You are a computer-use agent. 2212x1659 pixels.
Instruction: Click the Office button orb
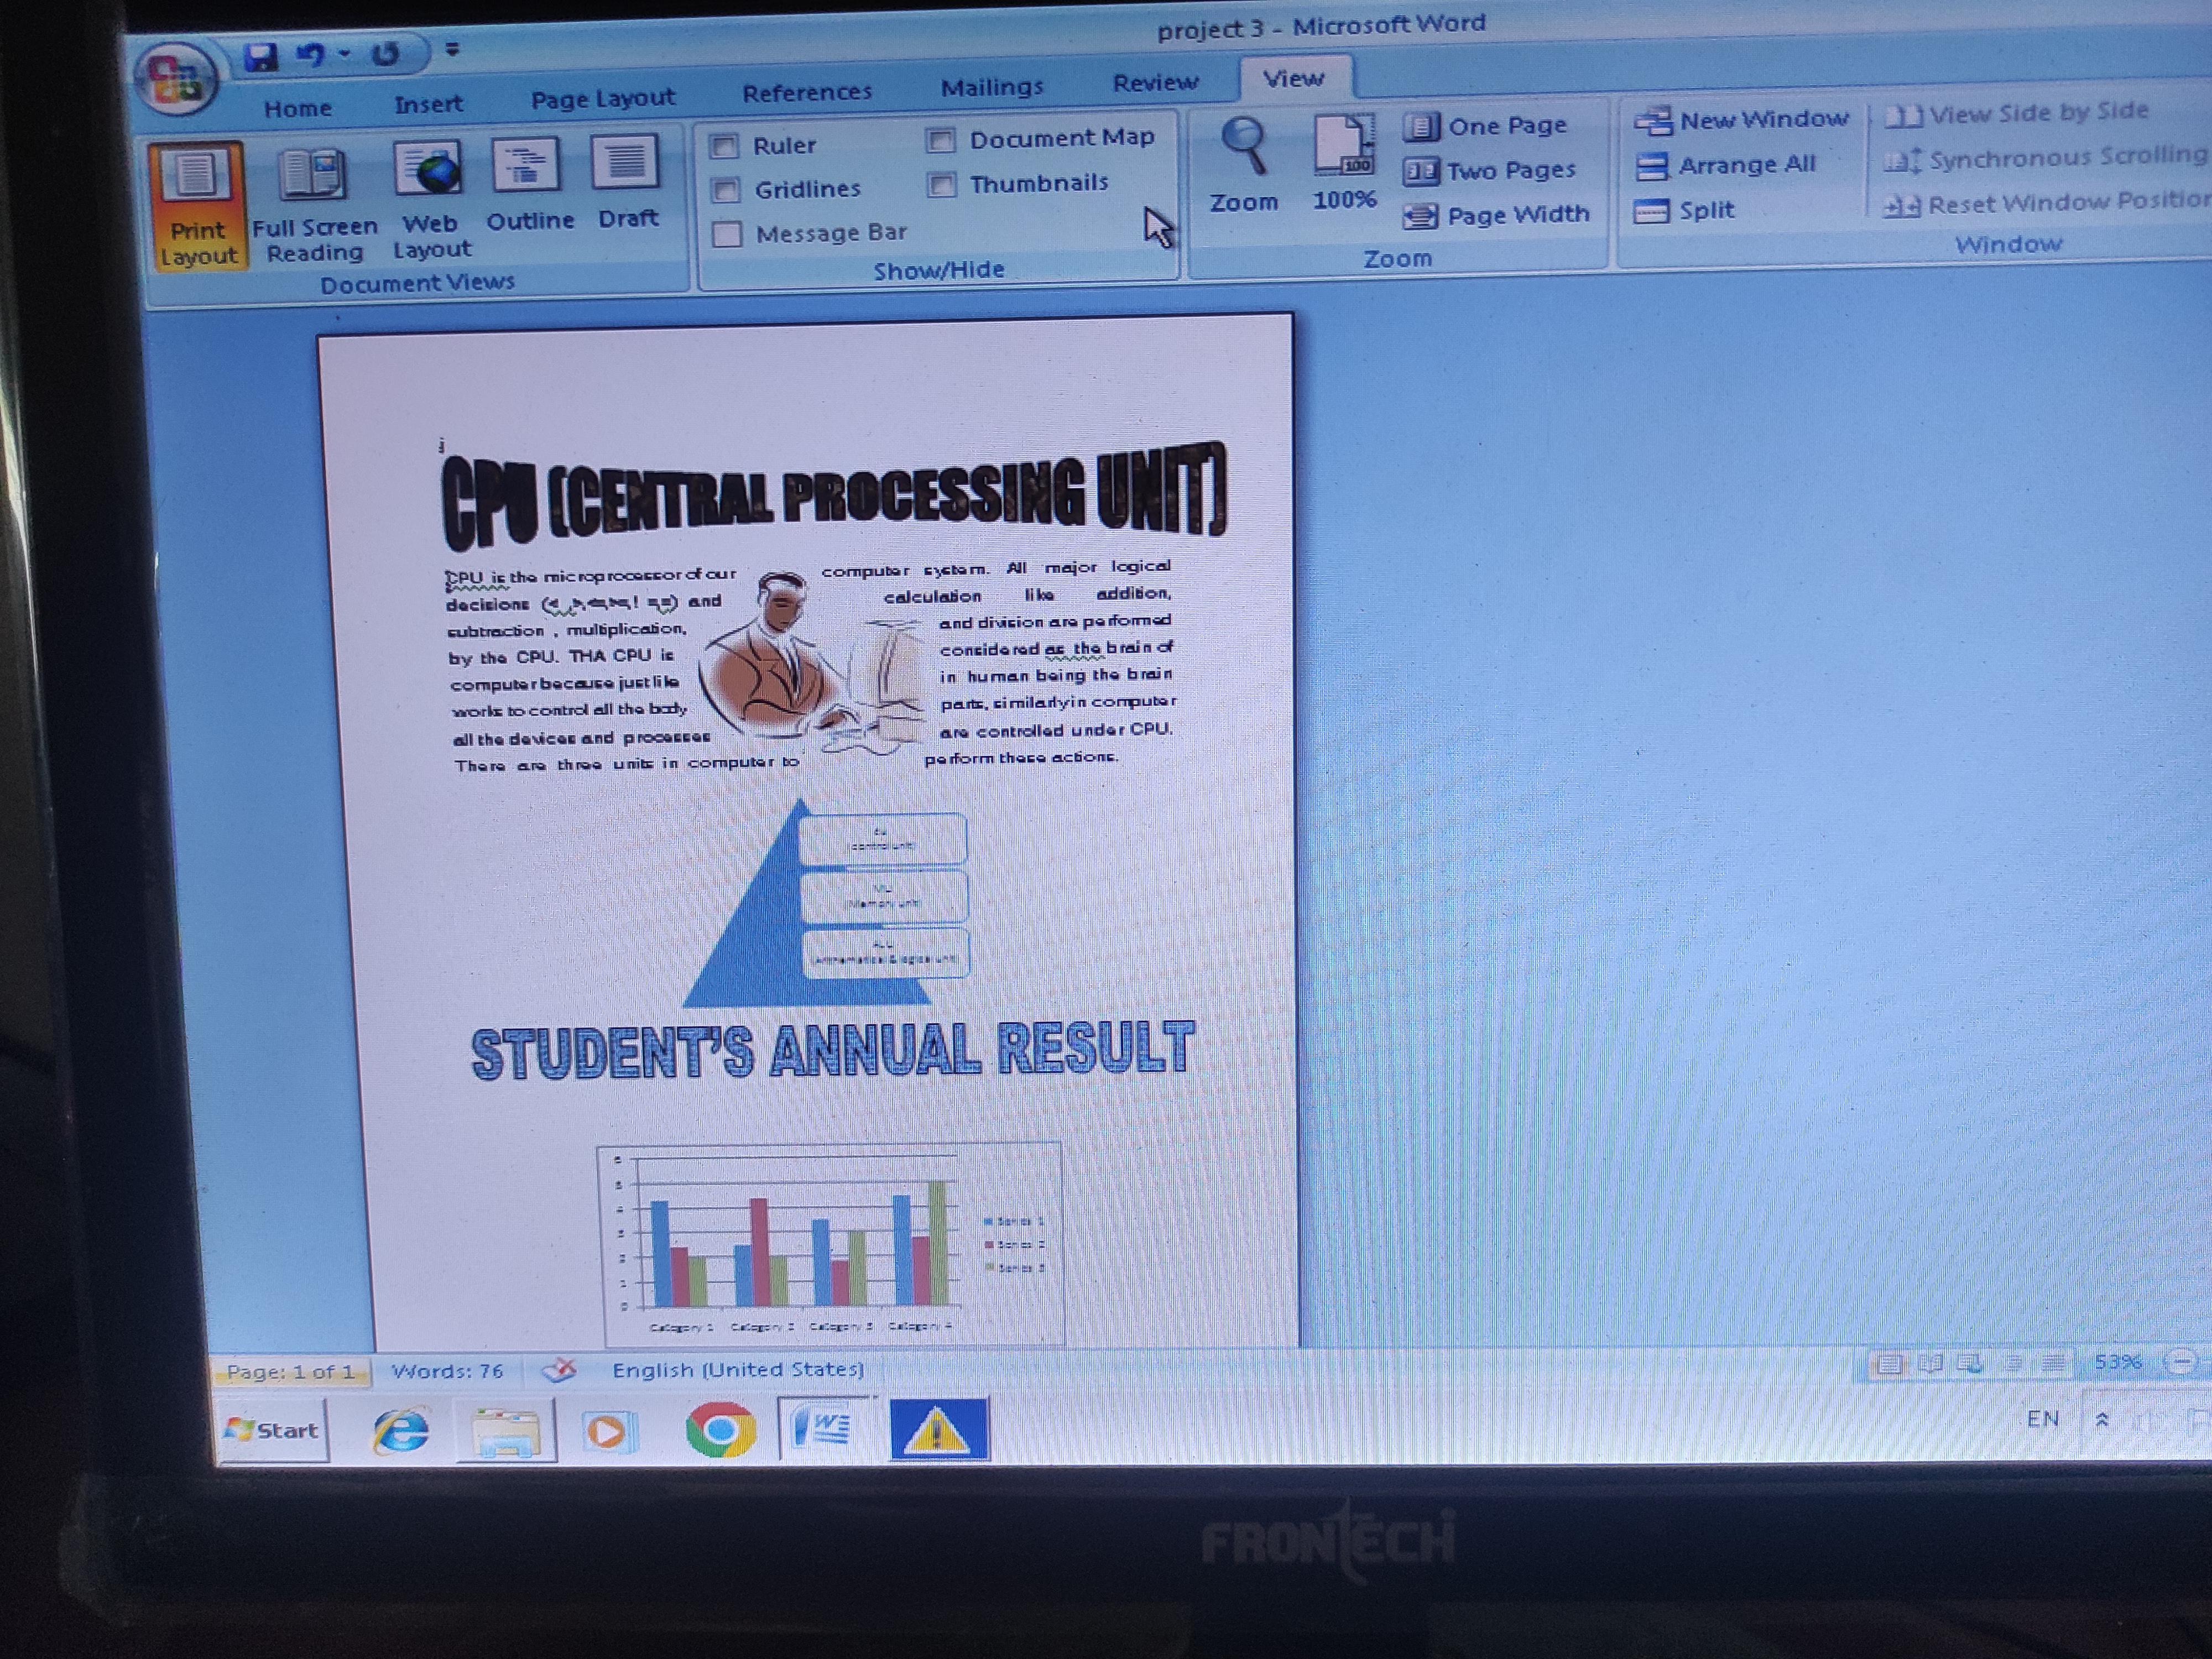(x=177, y=79)
